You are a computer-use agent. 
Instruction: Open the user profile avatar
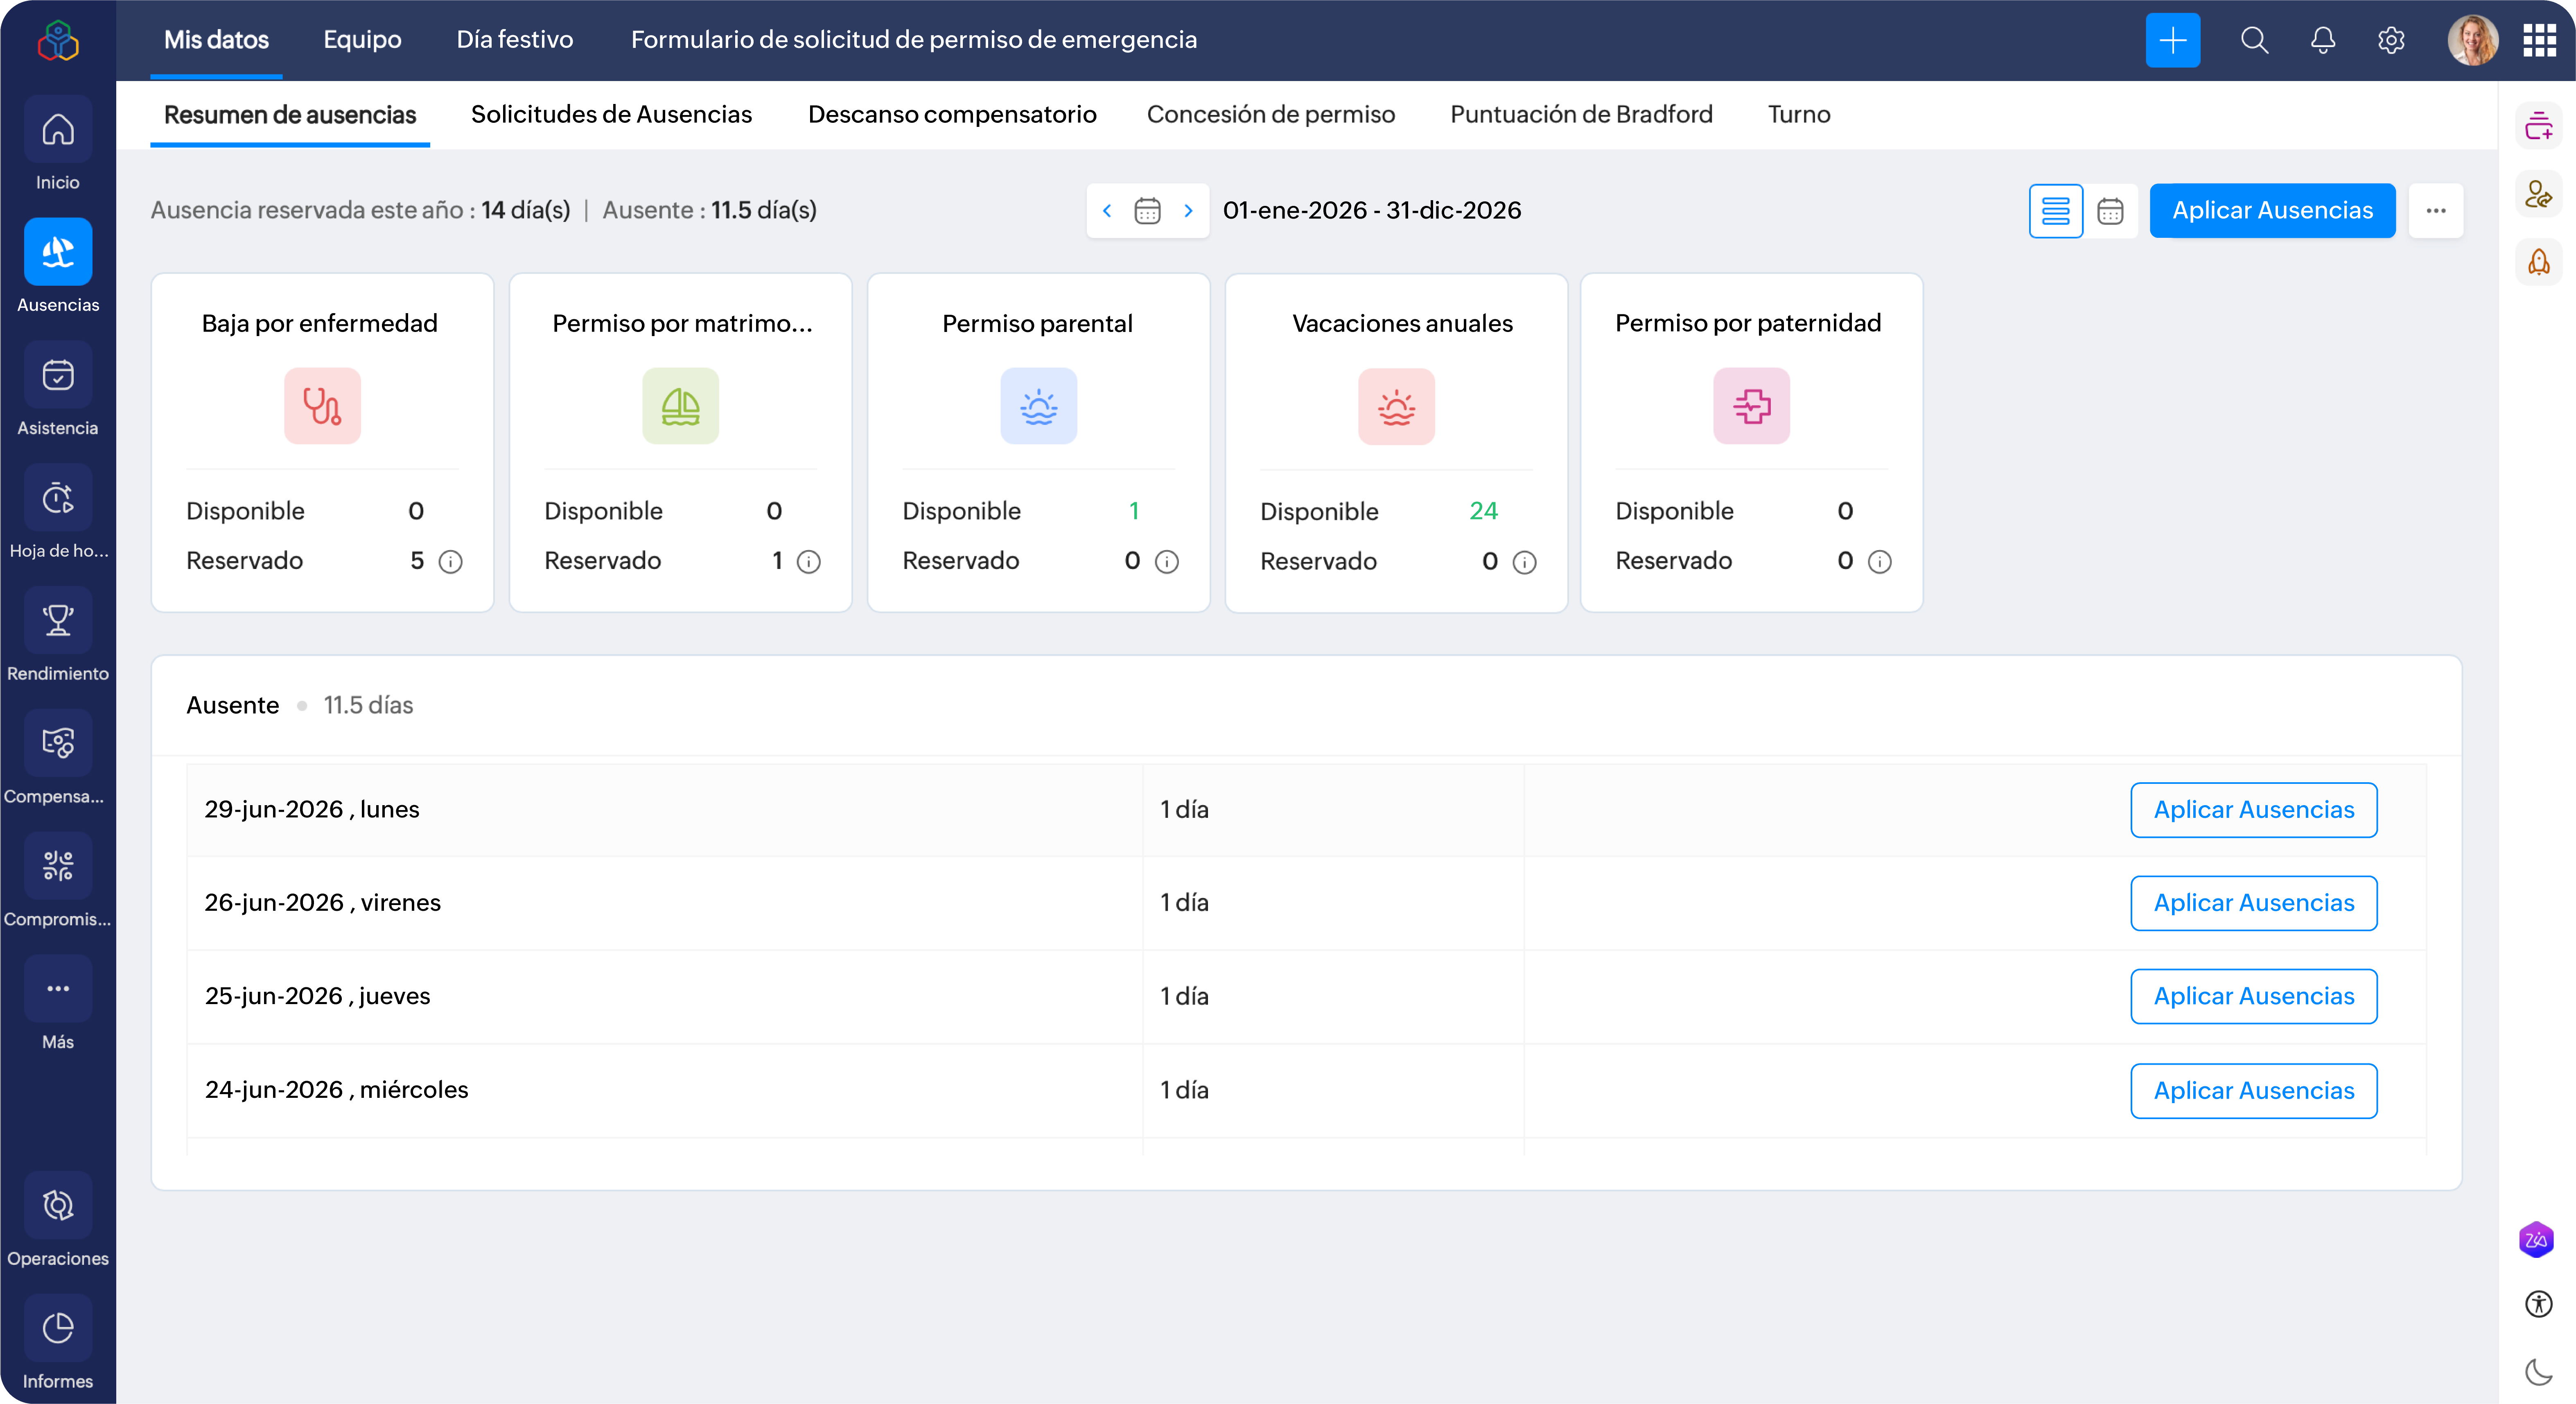[2472, 40]
